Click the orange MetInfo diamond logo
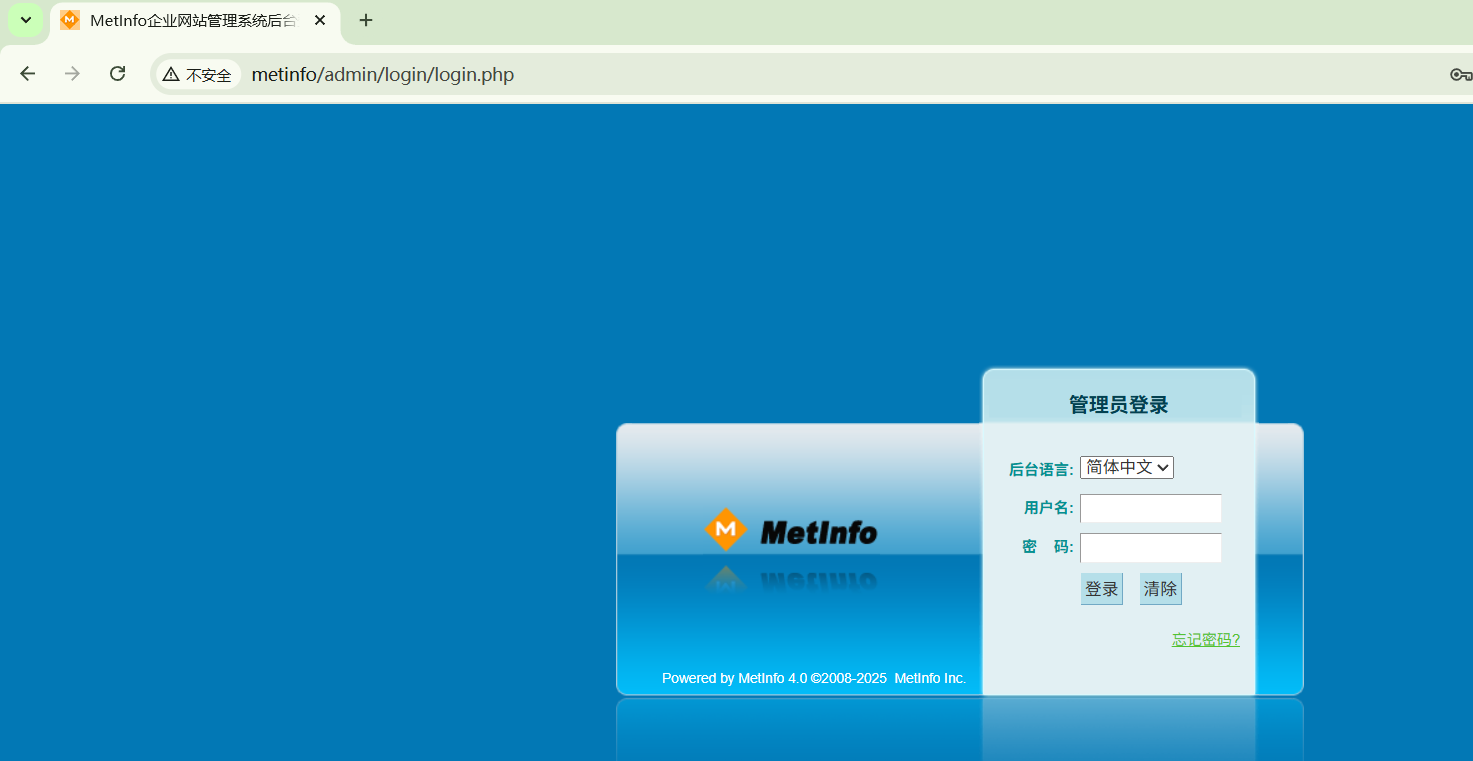This screenshot has width=1473, height=761. [x=725, y=530]
